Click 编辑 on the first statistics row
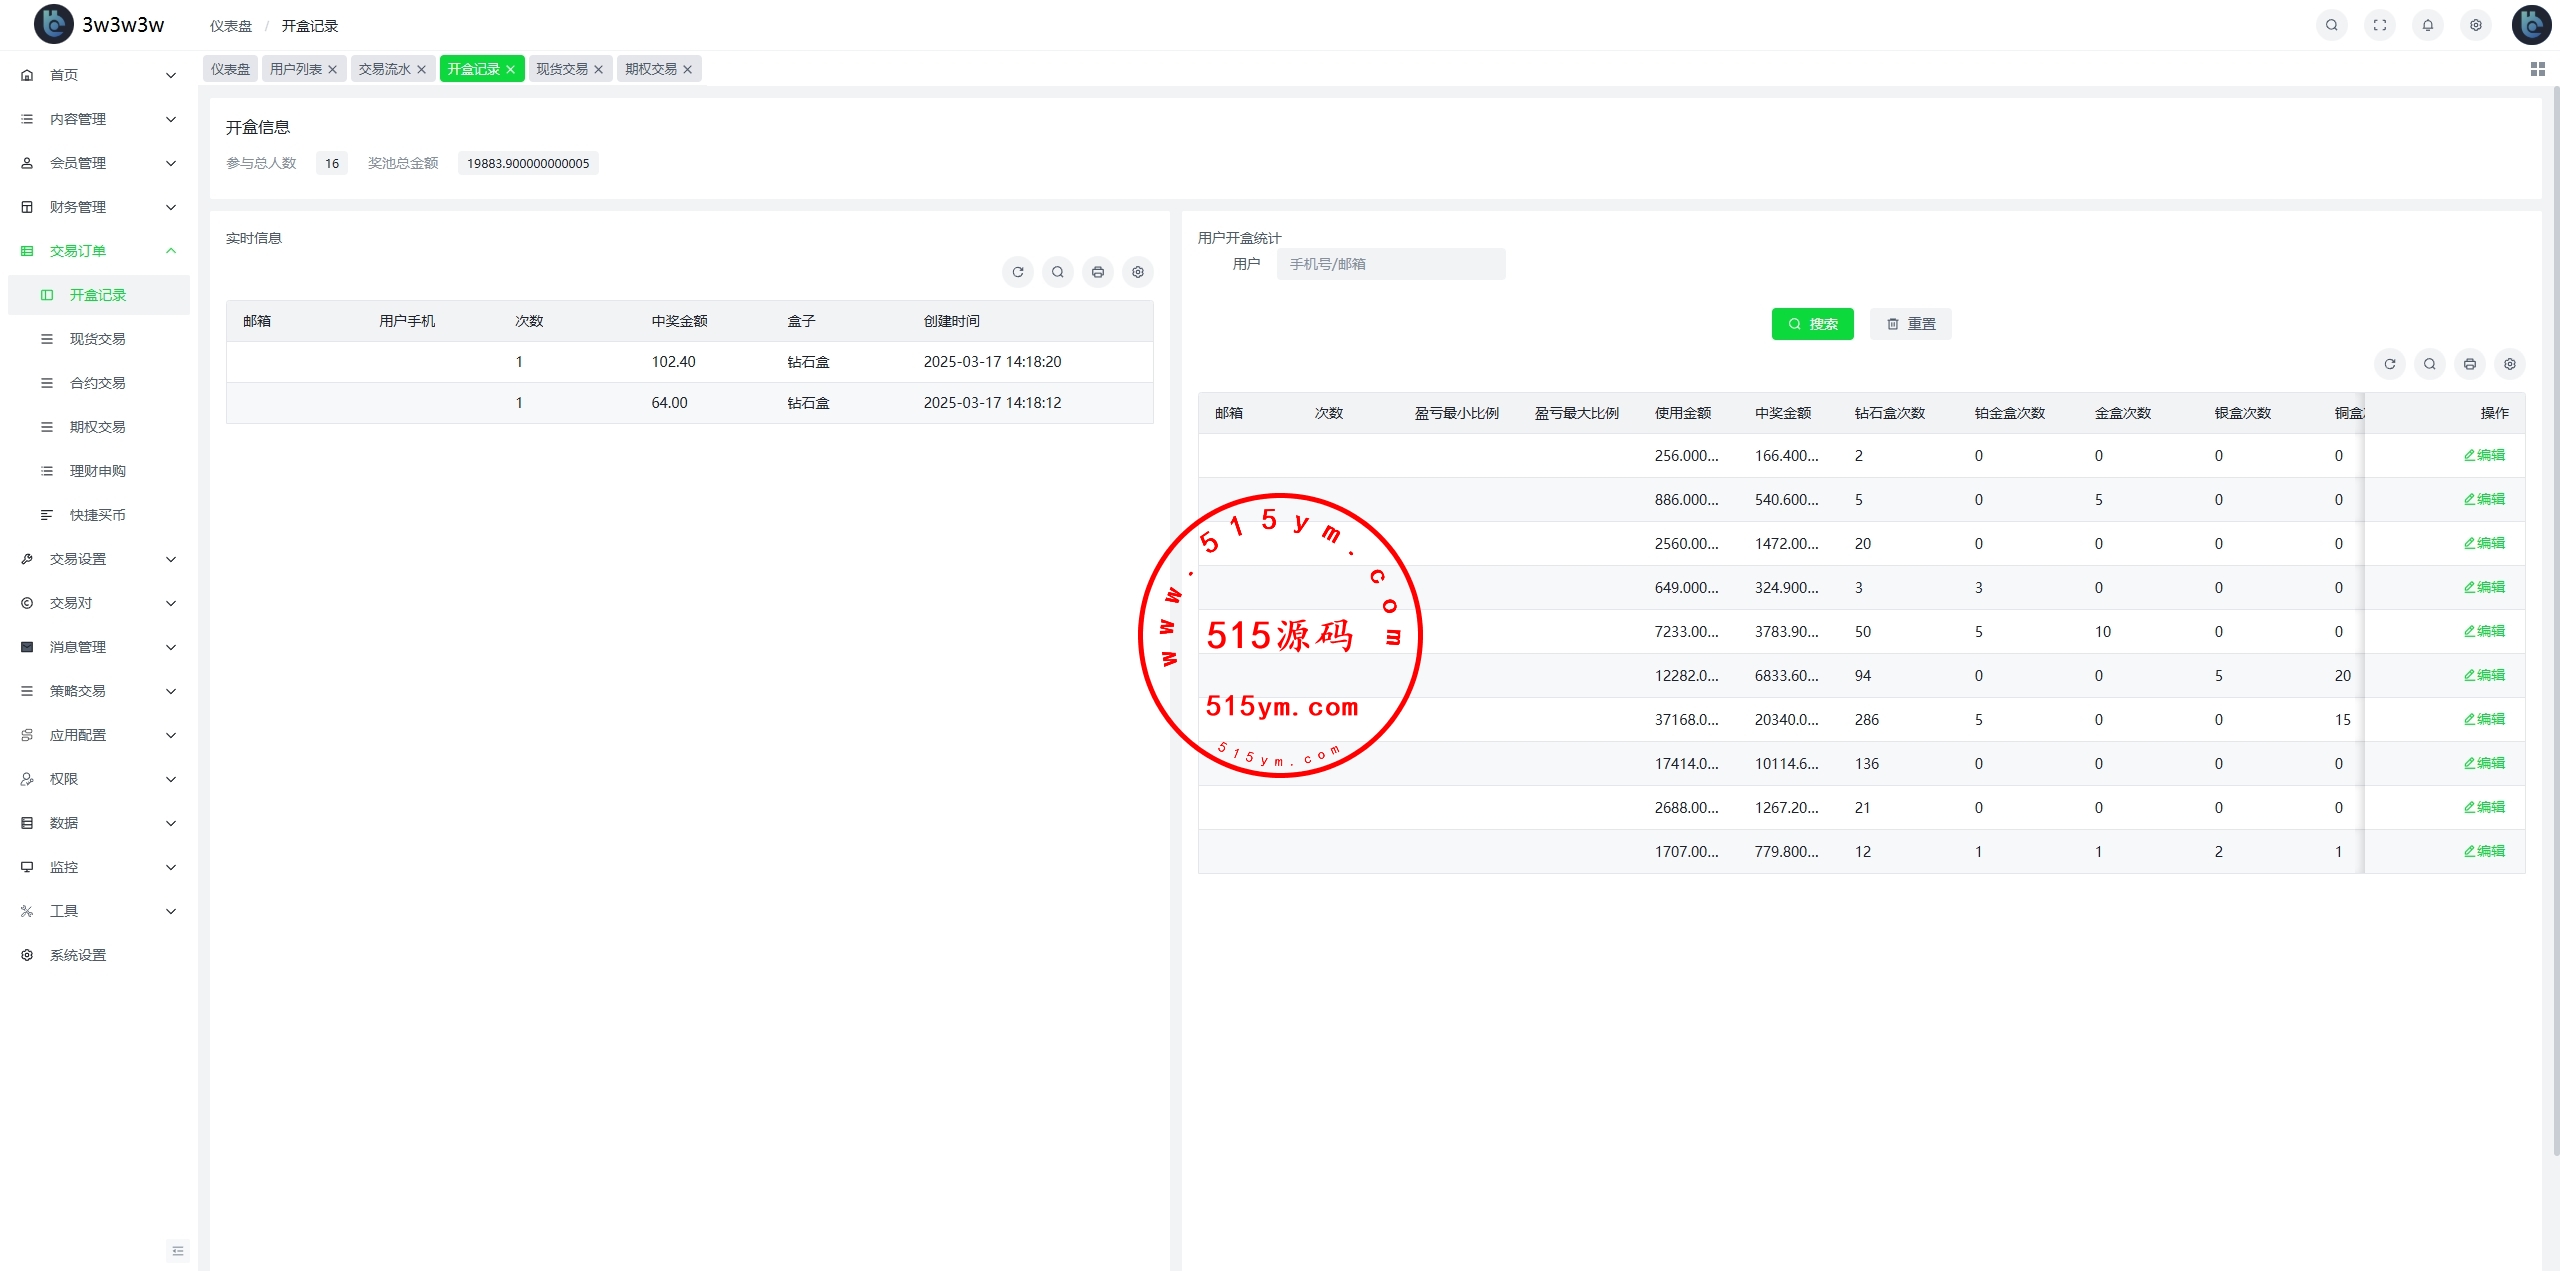 (2484, 455)
